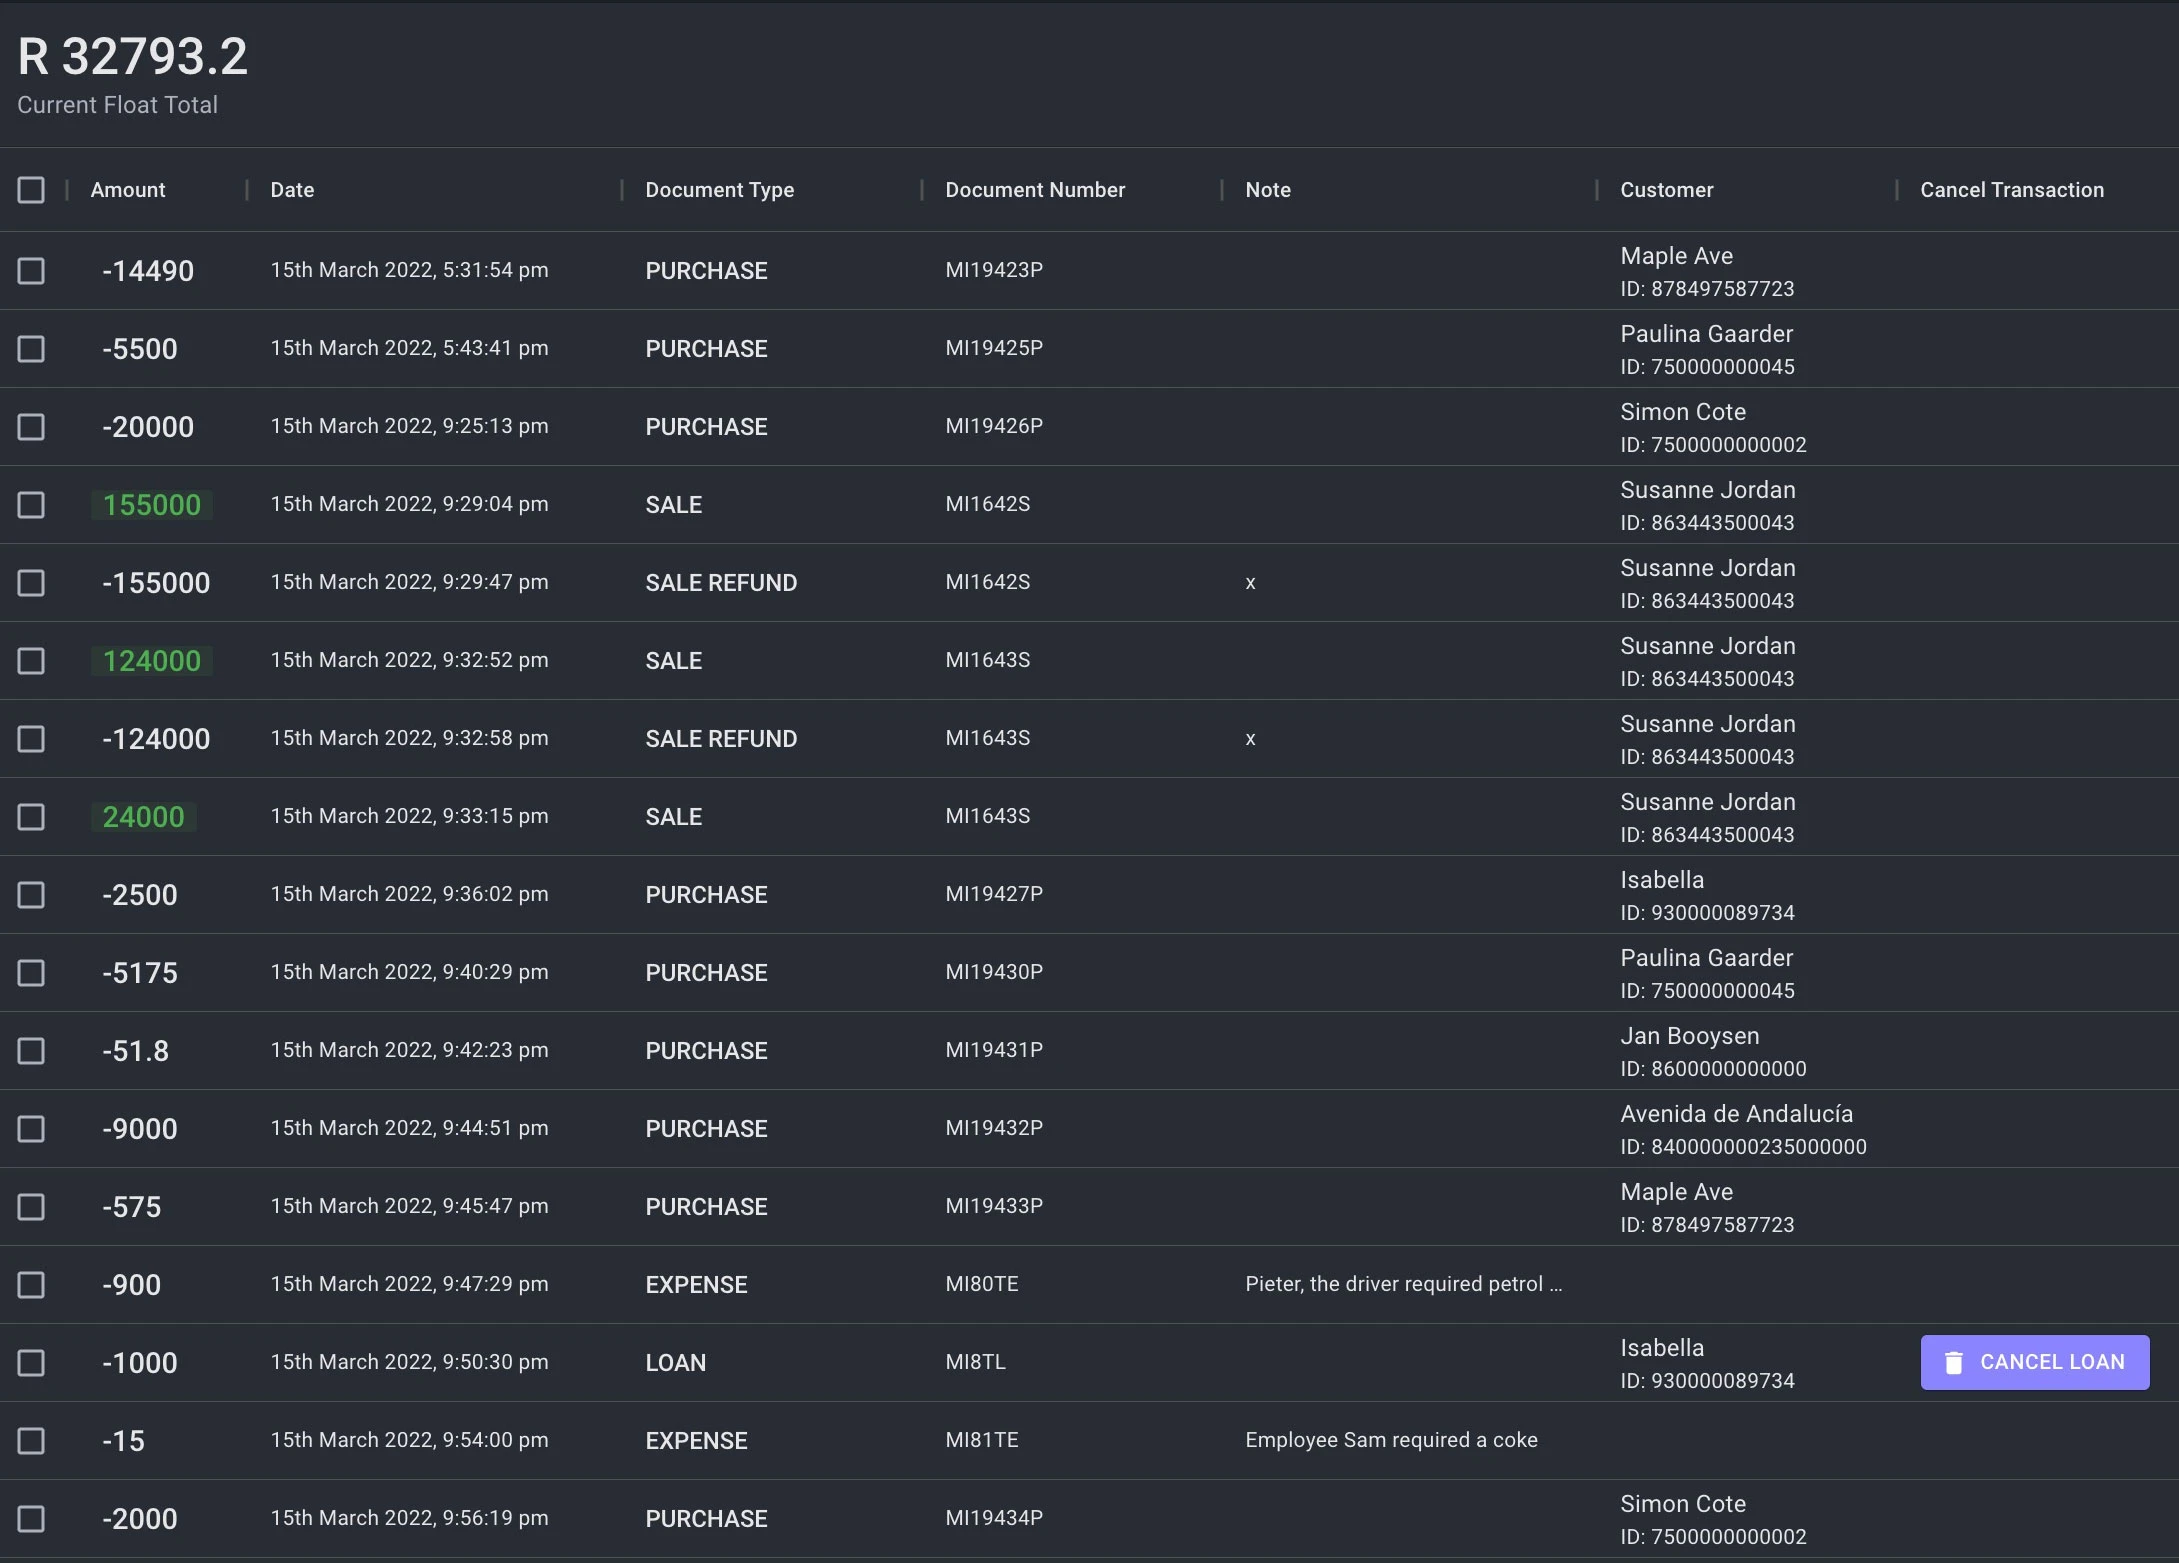Click customer Avenida de Andalucía
Screen dimensions: 2179x1563
coord(1736,1114)
